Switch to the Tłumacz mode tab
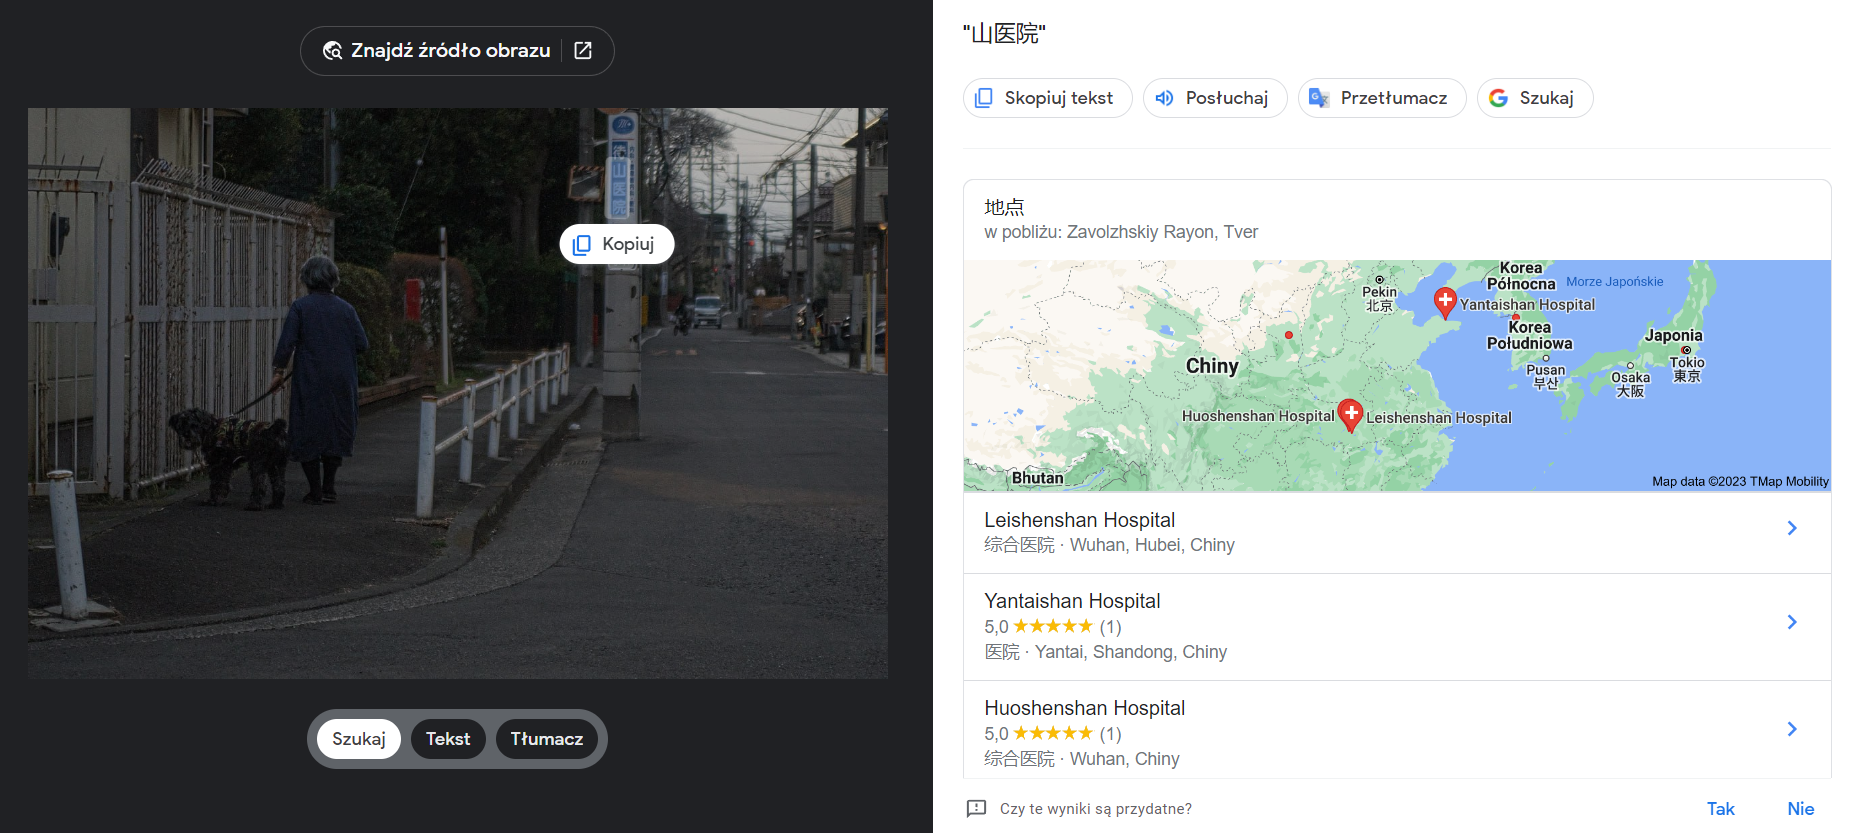This screenshot has height=833, width=1855. [546, 739]
